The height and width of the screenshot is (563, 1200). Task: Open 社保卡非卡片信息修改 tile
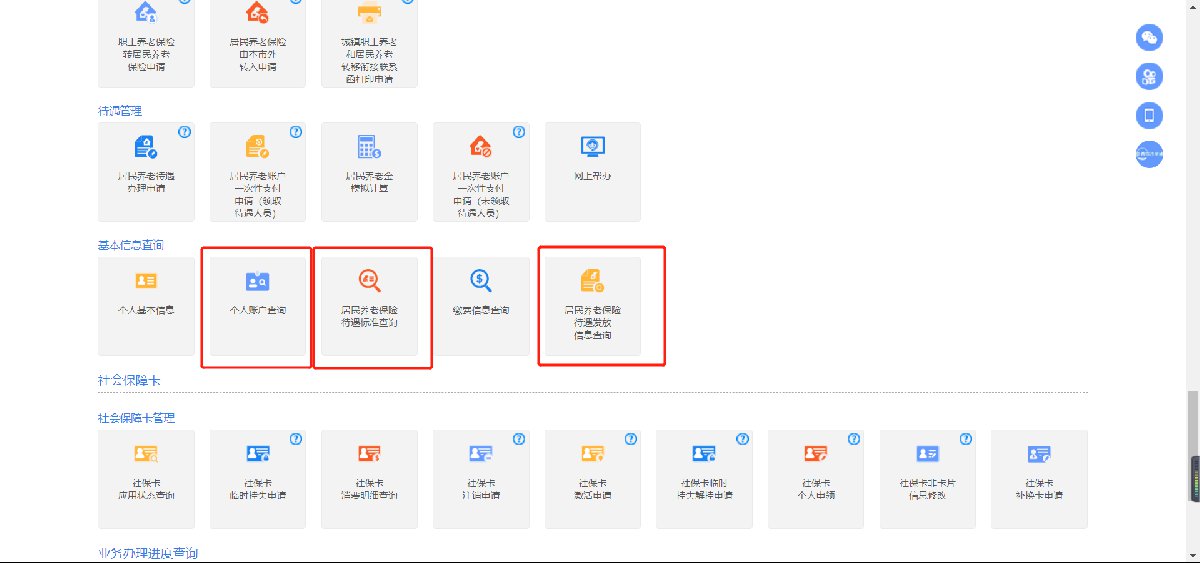[x=927, y=479]
